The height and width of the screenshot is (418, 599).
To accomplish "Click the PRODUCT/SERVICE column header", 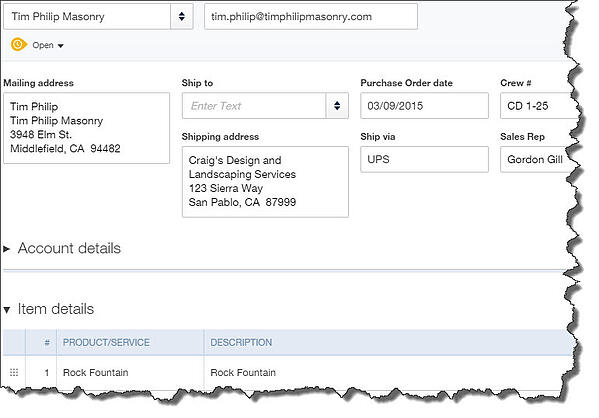I will click(x=106, y=342).
